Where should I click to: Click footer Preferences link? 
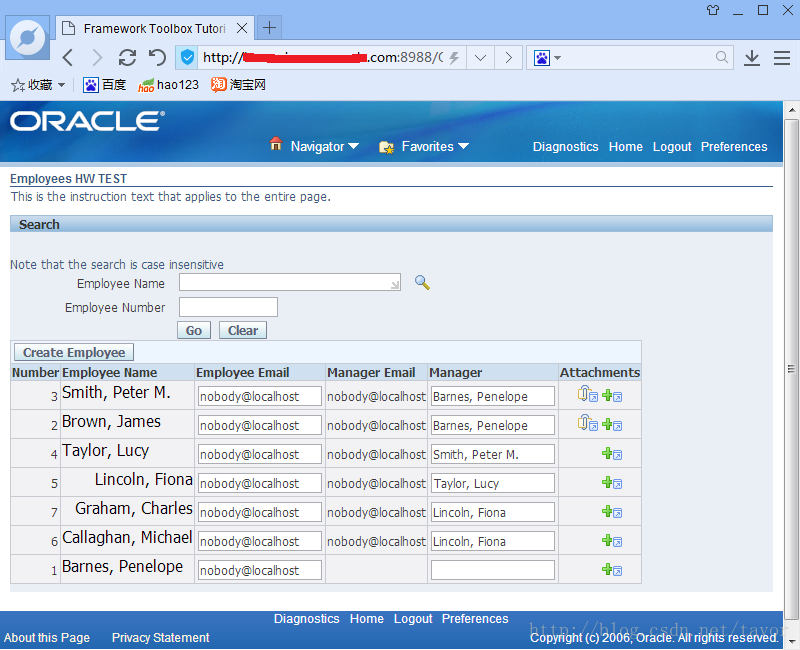point(475,619)
